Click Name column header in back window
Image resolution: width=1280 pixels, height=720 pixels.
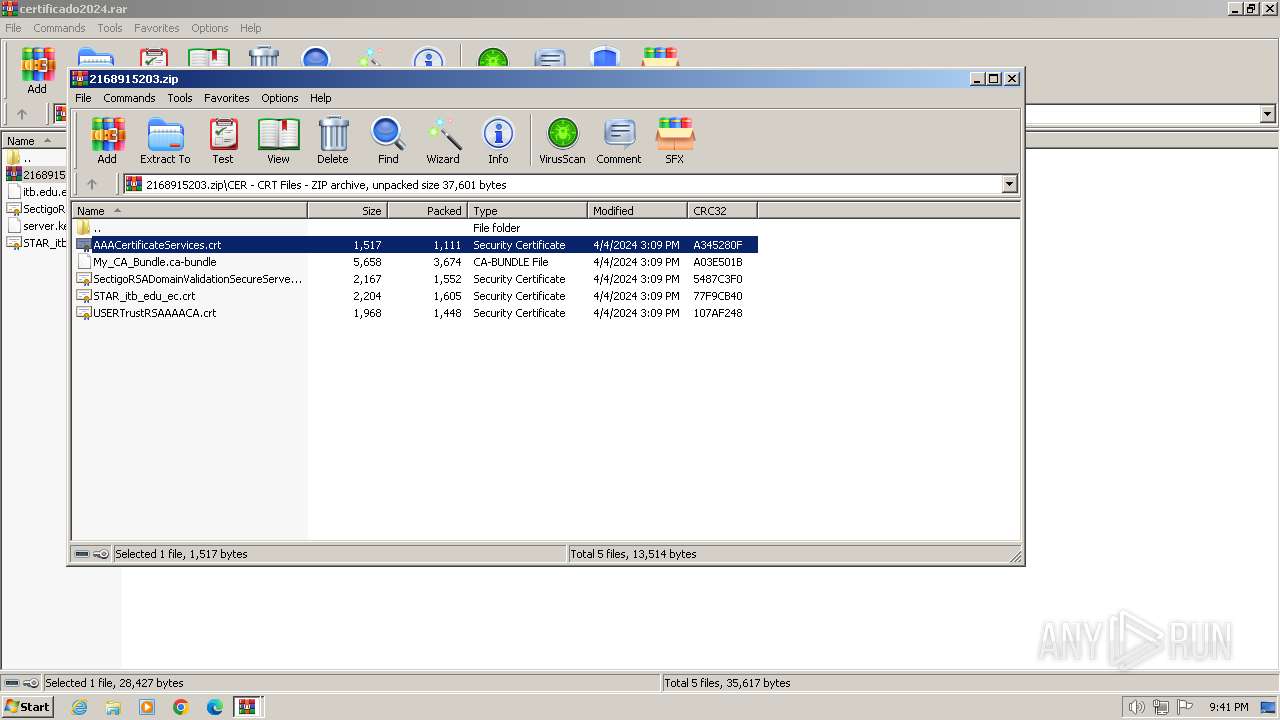33,141
